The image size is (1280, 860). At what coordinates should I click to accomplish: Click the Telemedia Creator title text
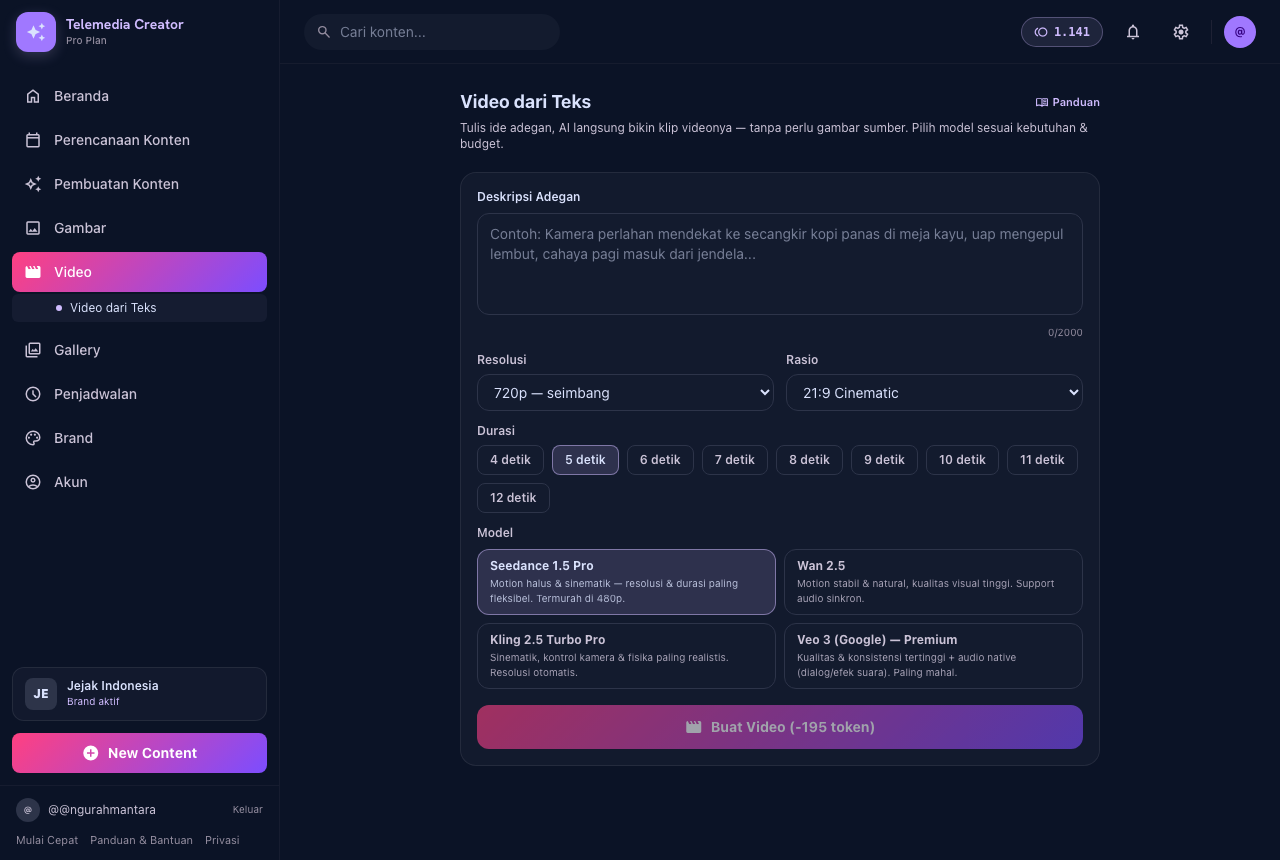click(x=125, y=24)
